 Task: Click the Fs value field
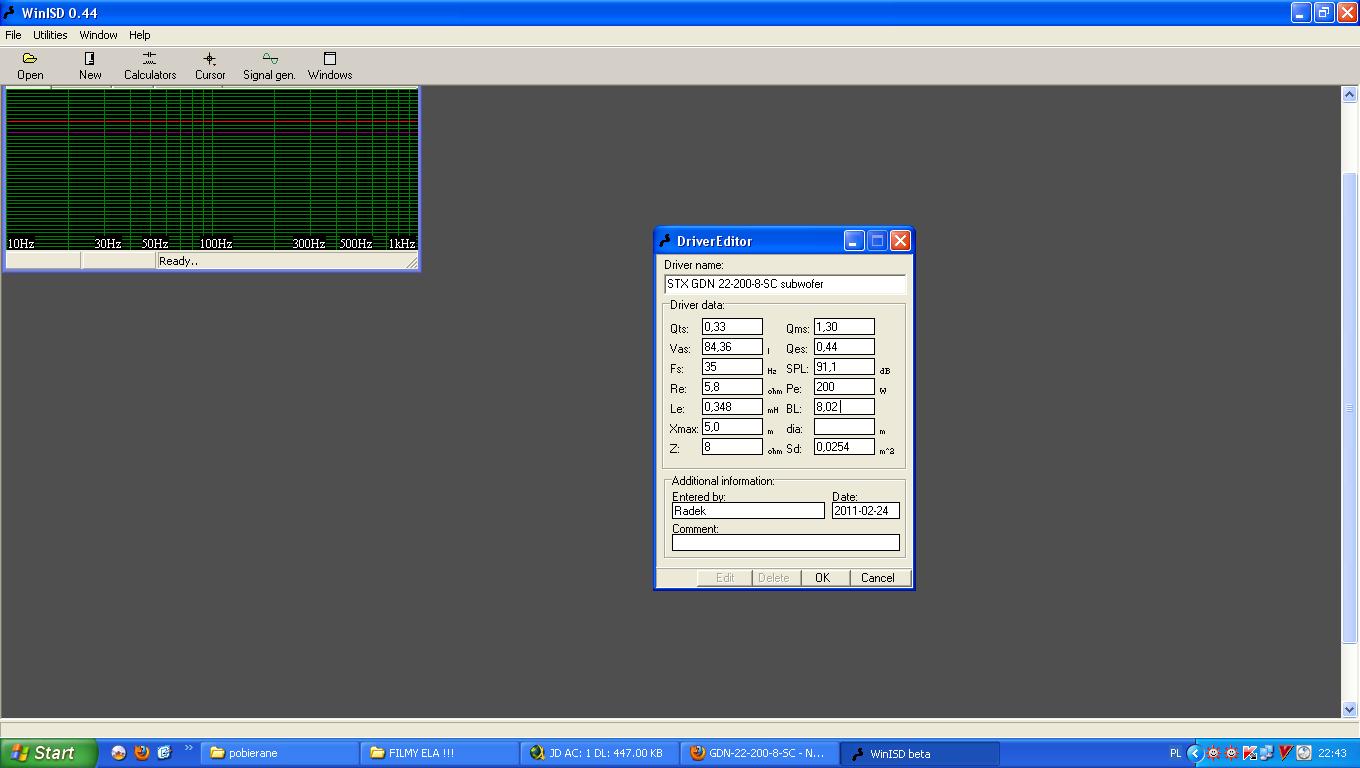(x=732, y=367)
